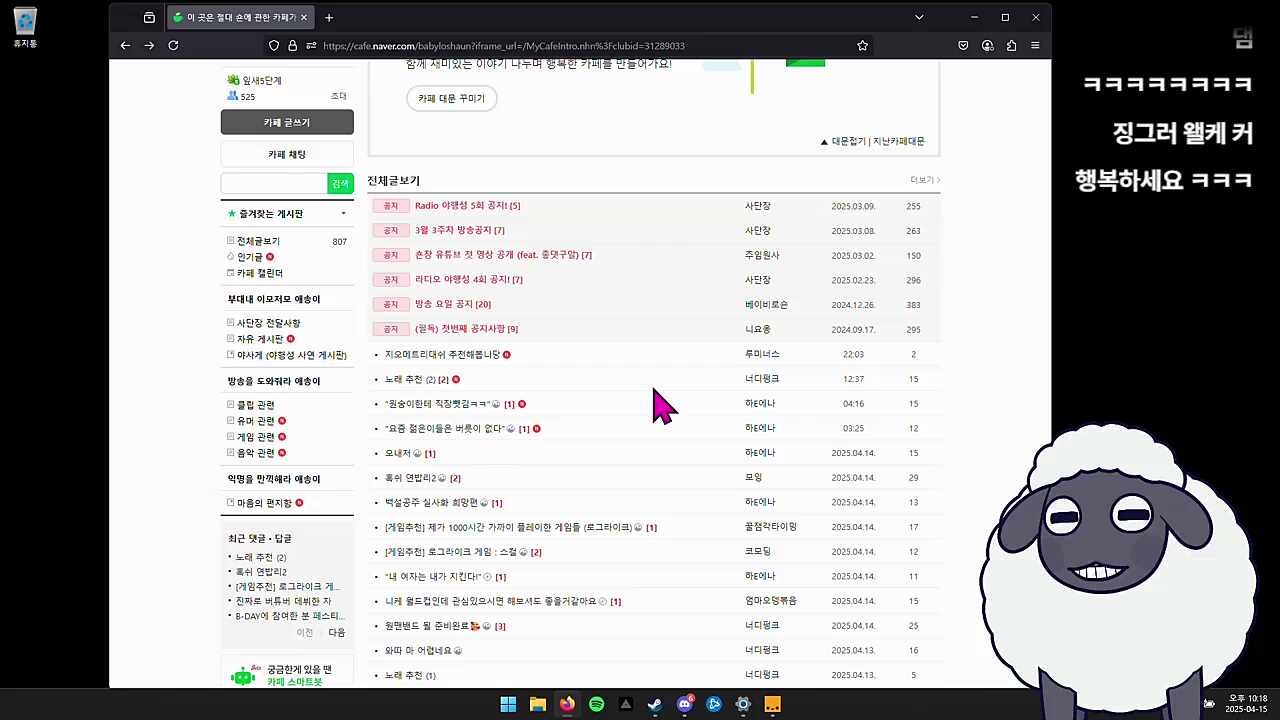View site security padlock details
This screenshot has width=1280, height=720.
tap(293, 45)
